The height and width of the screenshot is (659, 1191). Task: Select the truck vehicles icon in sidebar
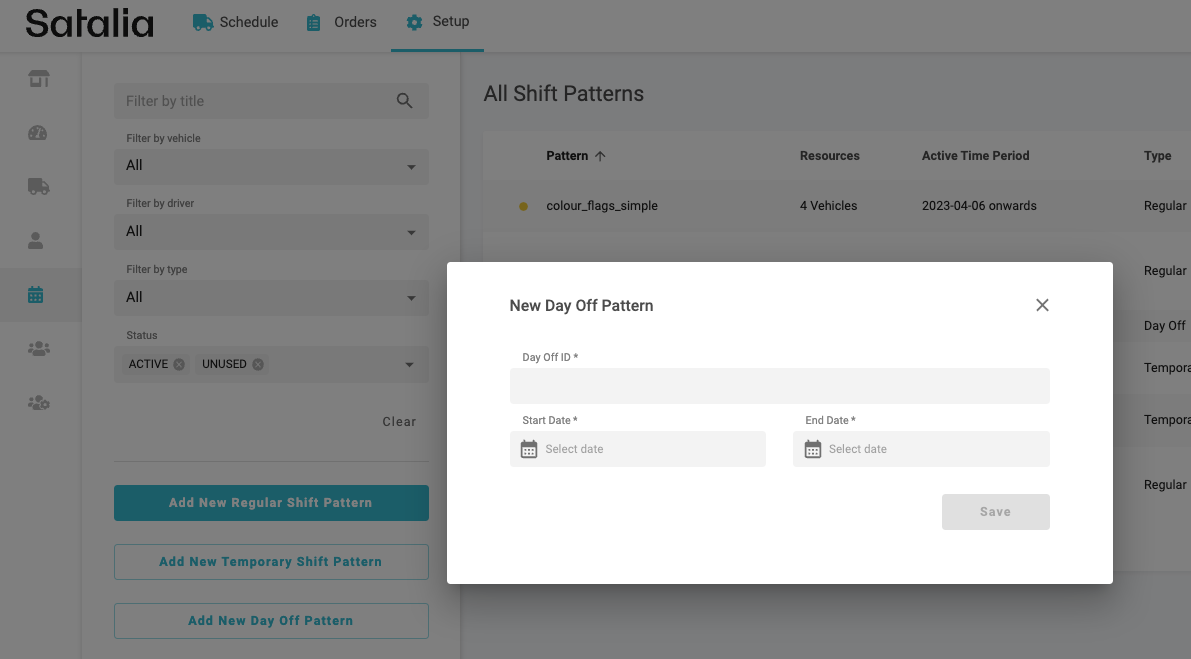click(38, 187)
